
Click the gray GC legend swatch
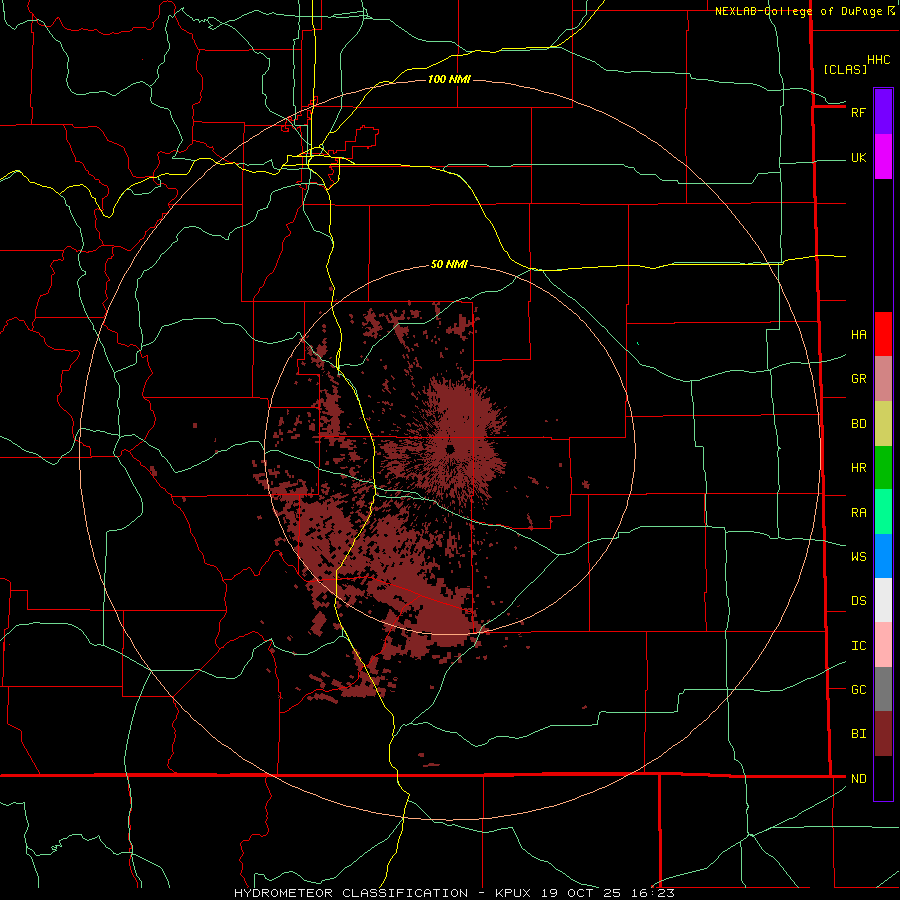tap(883, 689)
